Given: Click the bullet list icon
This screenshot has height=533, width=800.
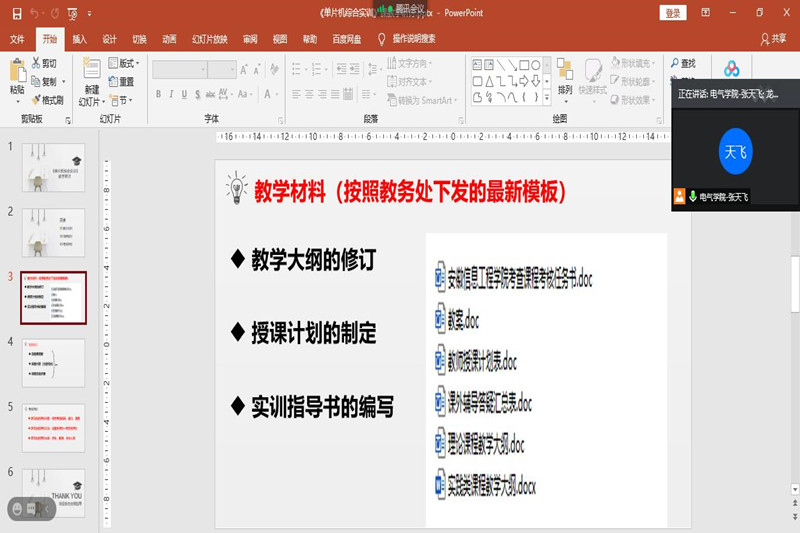Looking at the screenshot, I should coord(296,69).
